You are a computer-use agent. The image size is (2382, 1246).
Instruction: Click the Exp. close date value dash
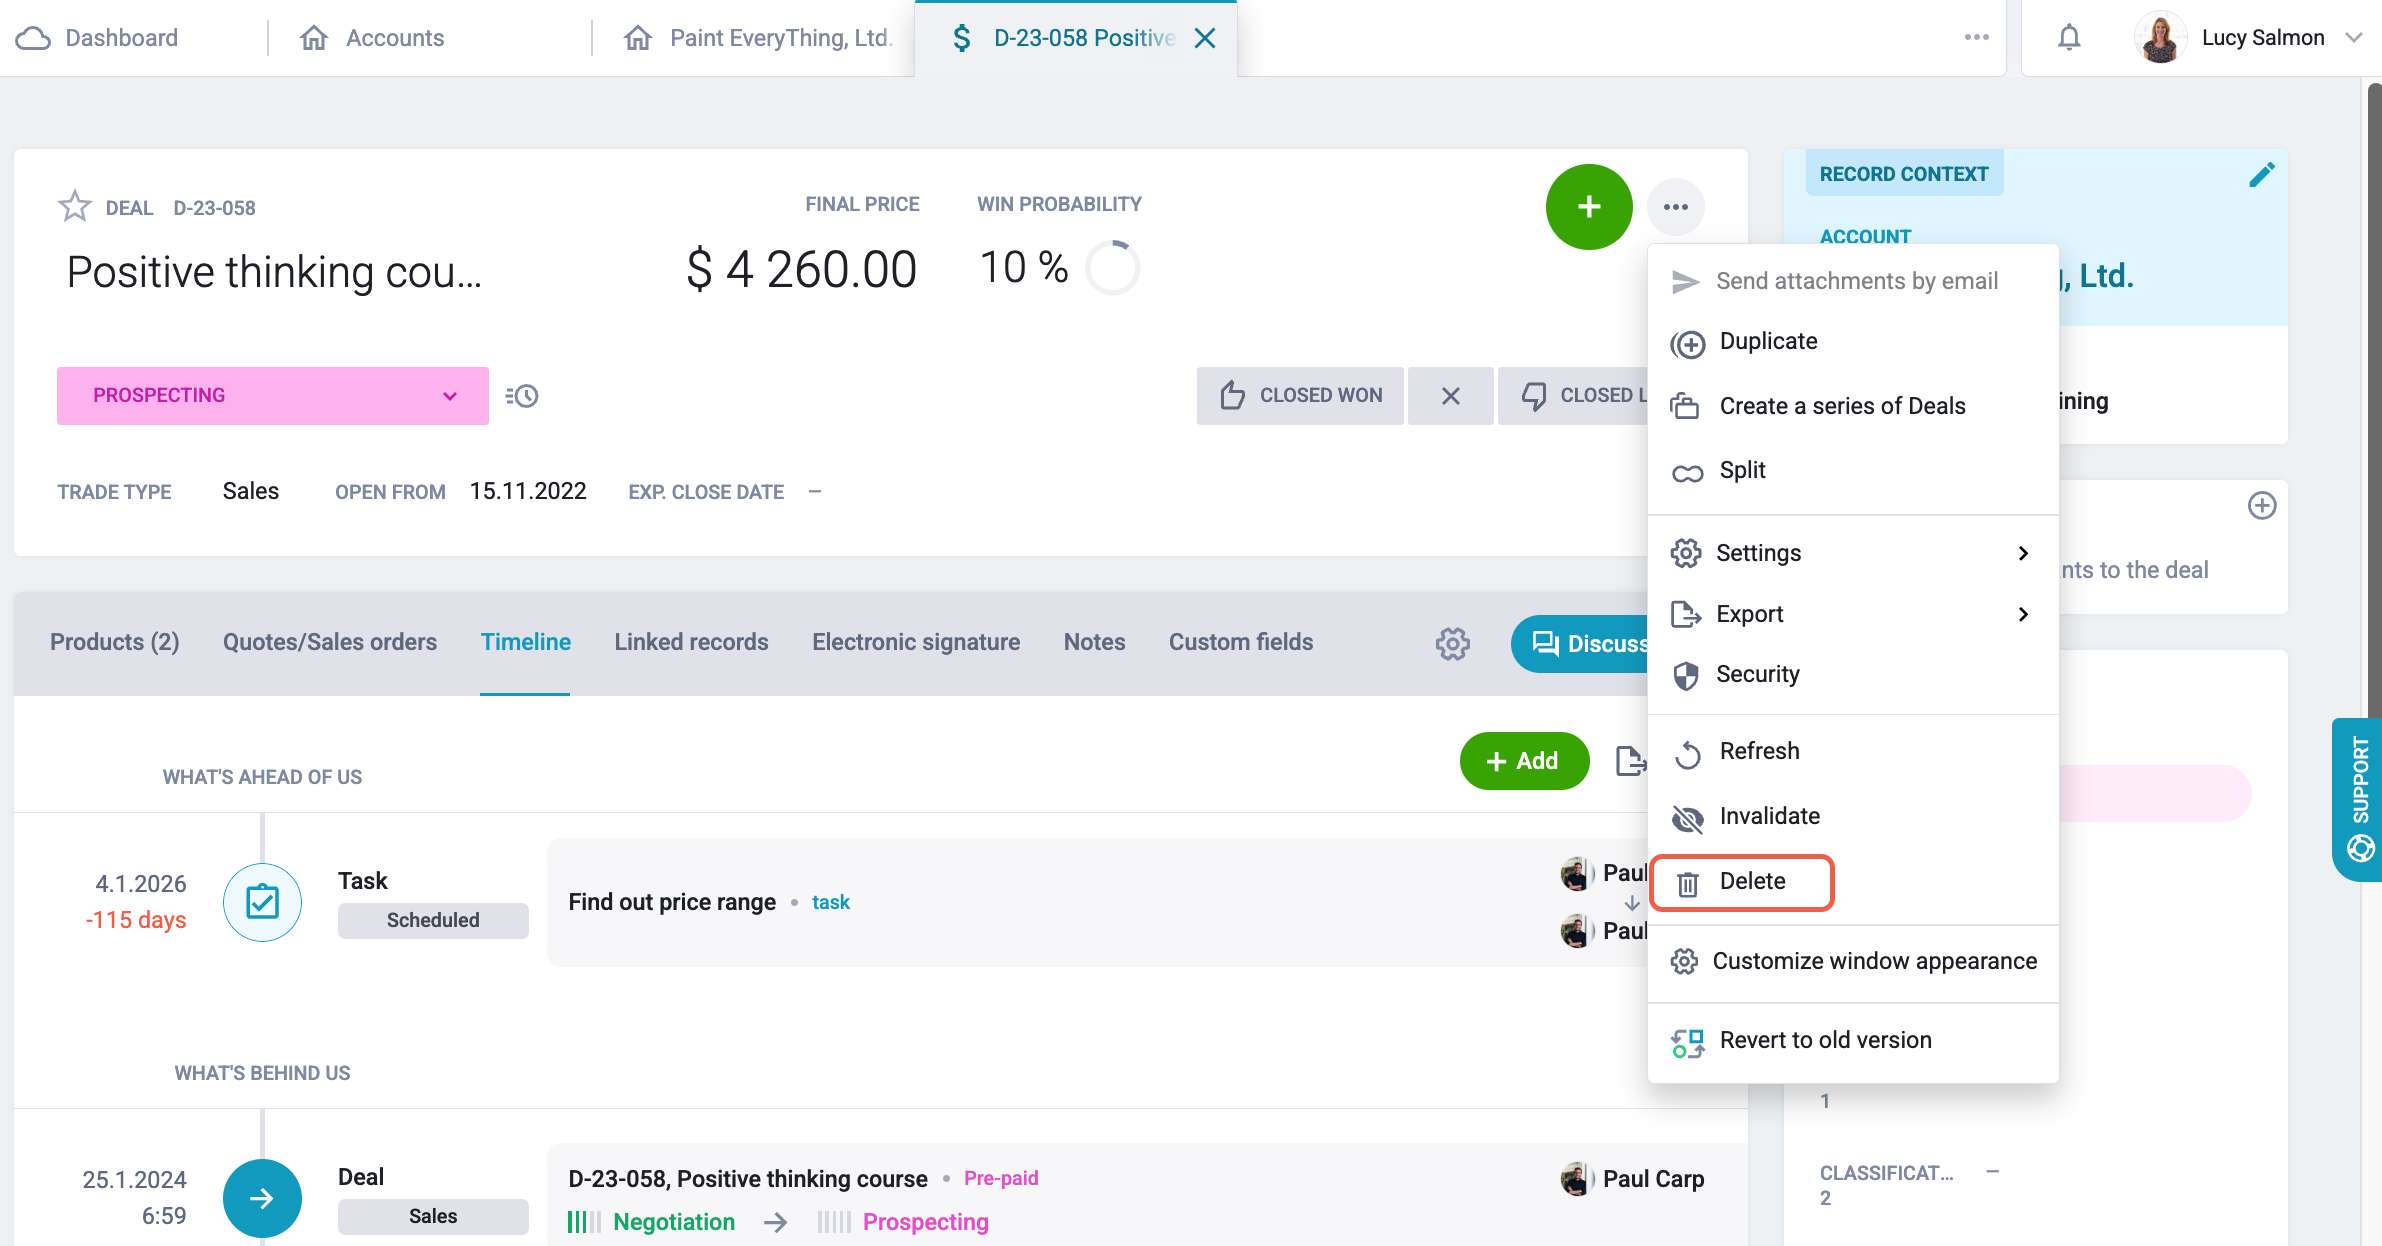tap(815, 492)
